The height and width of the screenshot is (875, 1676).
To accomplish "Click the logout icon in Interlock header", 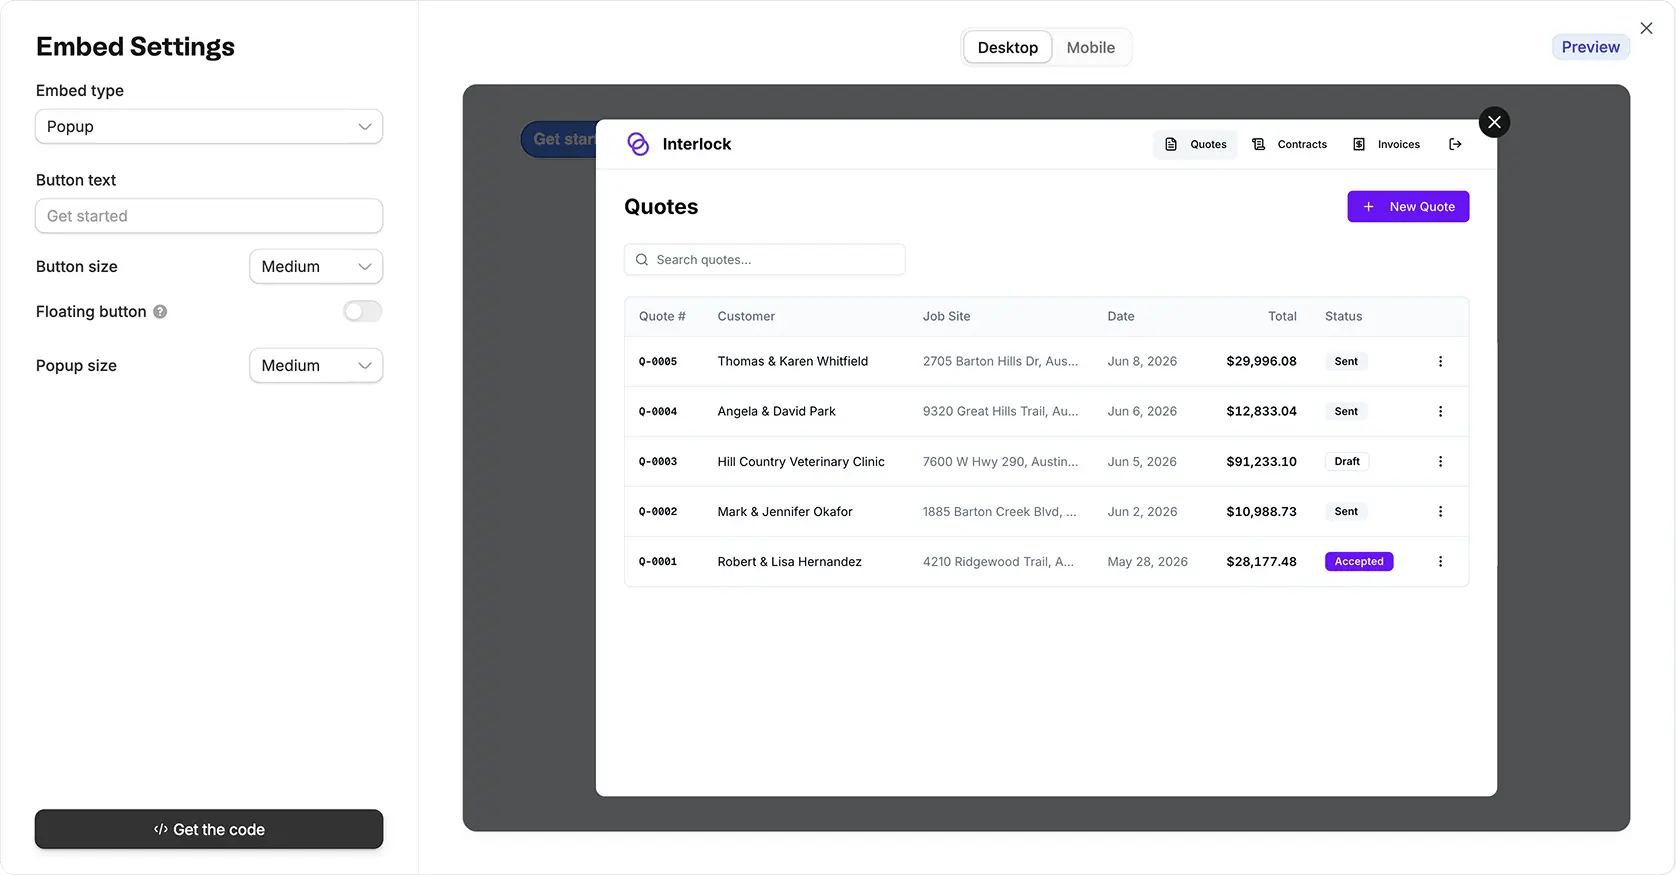I will 1455,144.
